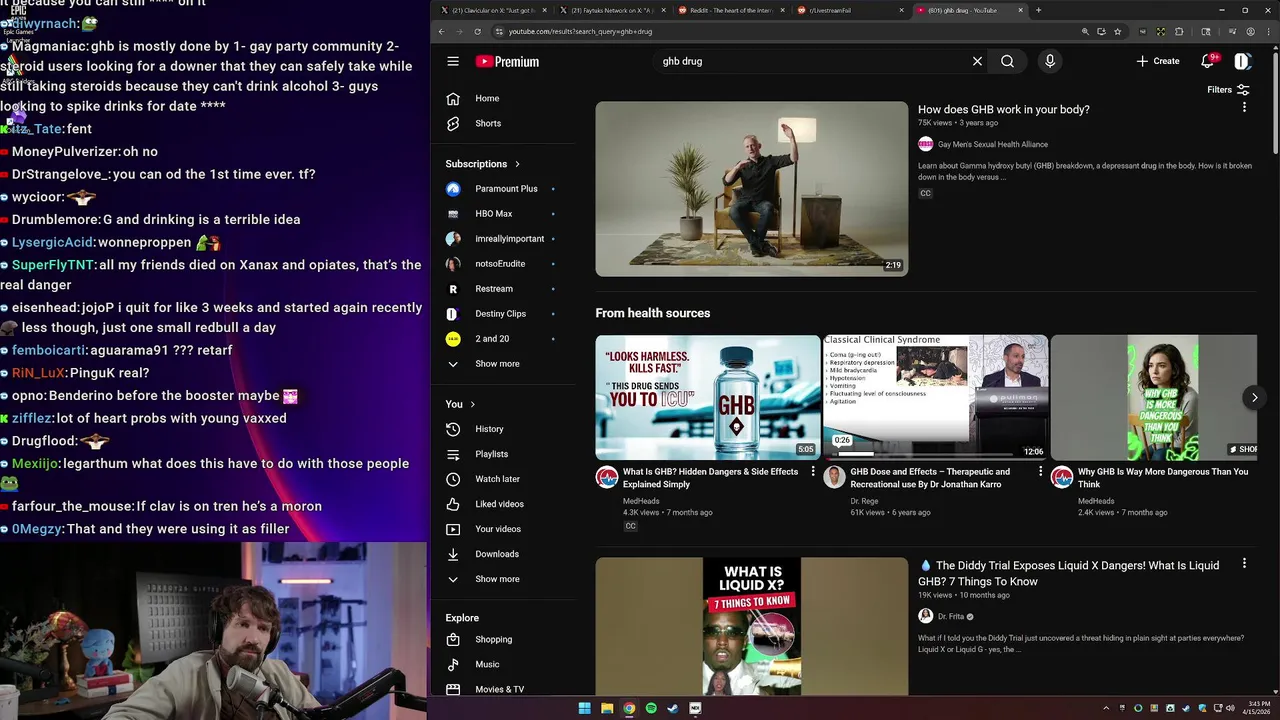Viewport: 1280px width, 720px height.
Task: Reload the page
Action: coord(477,31)
